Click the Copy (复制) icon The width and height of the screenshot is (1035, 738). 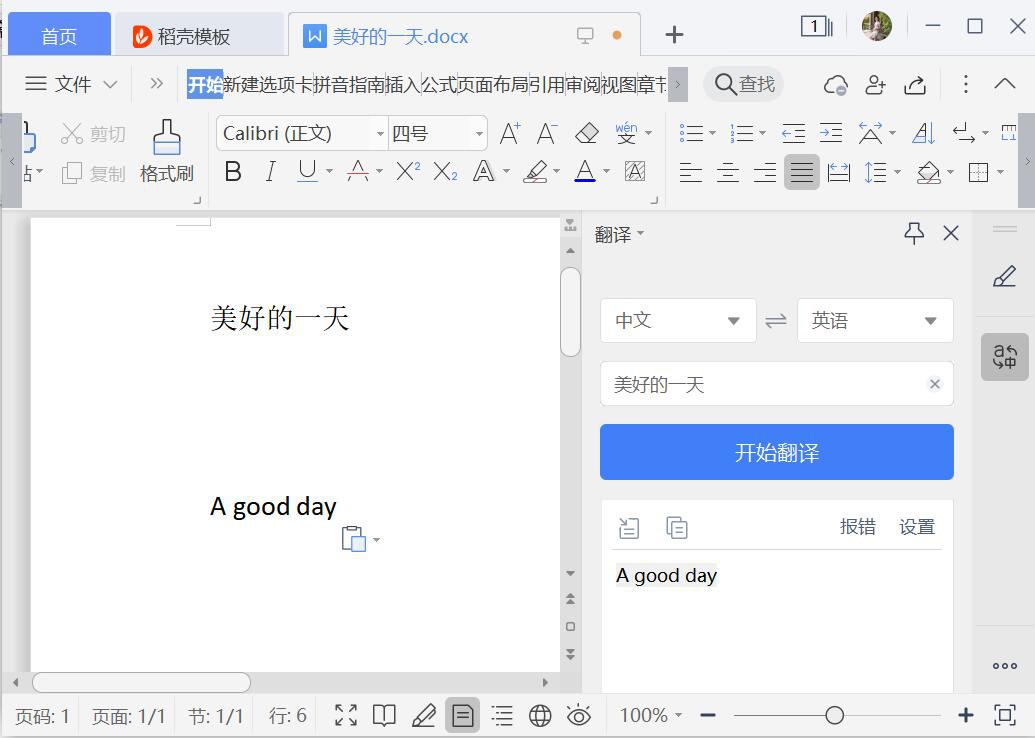(71, 173)
